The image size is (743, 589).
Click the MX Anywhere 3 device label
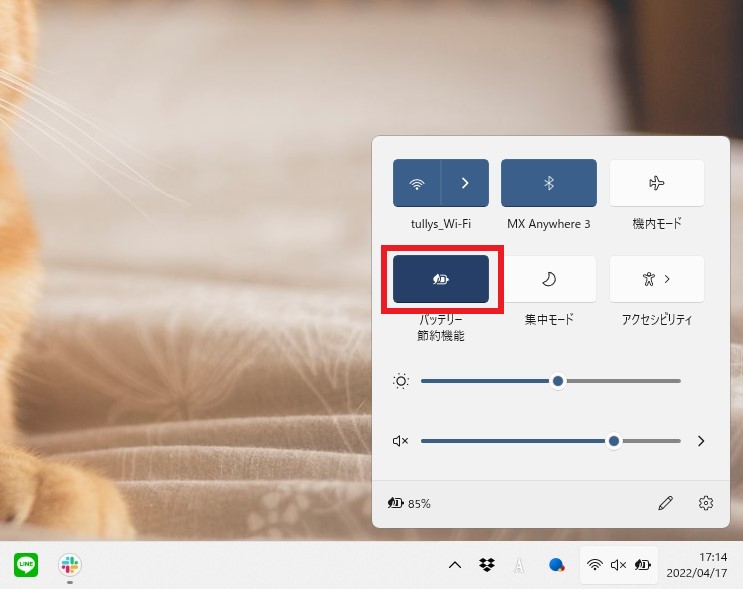pos(549,224)
